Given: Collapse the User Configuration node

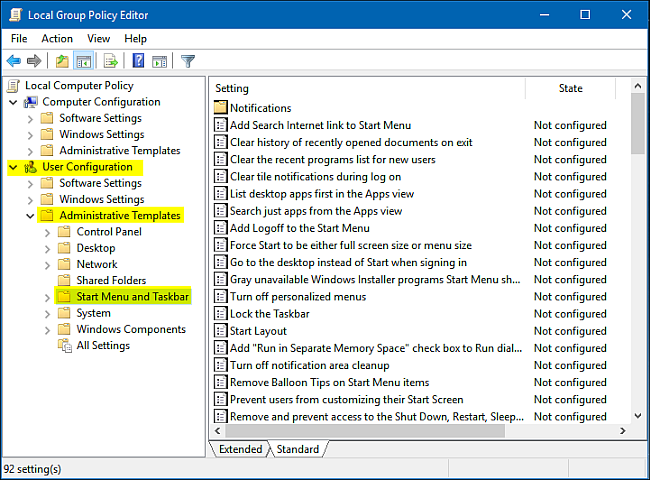Looking at the screenshot, I should pos(13,167).
